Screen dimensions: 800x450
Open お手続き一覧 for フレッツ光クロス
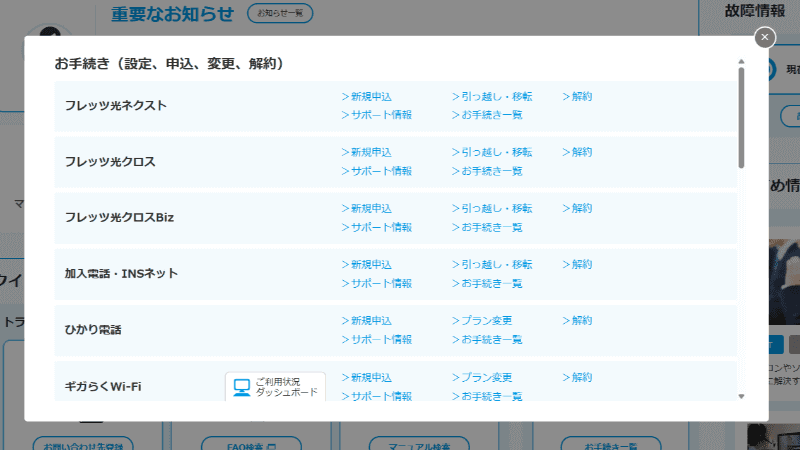tap(487, 171)
